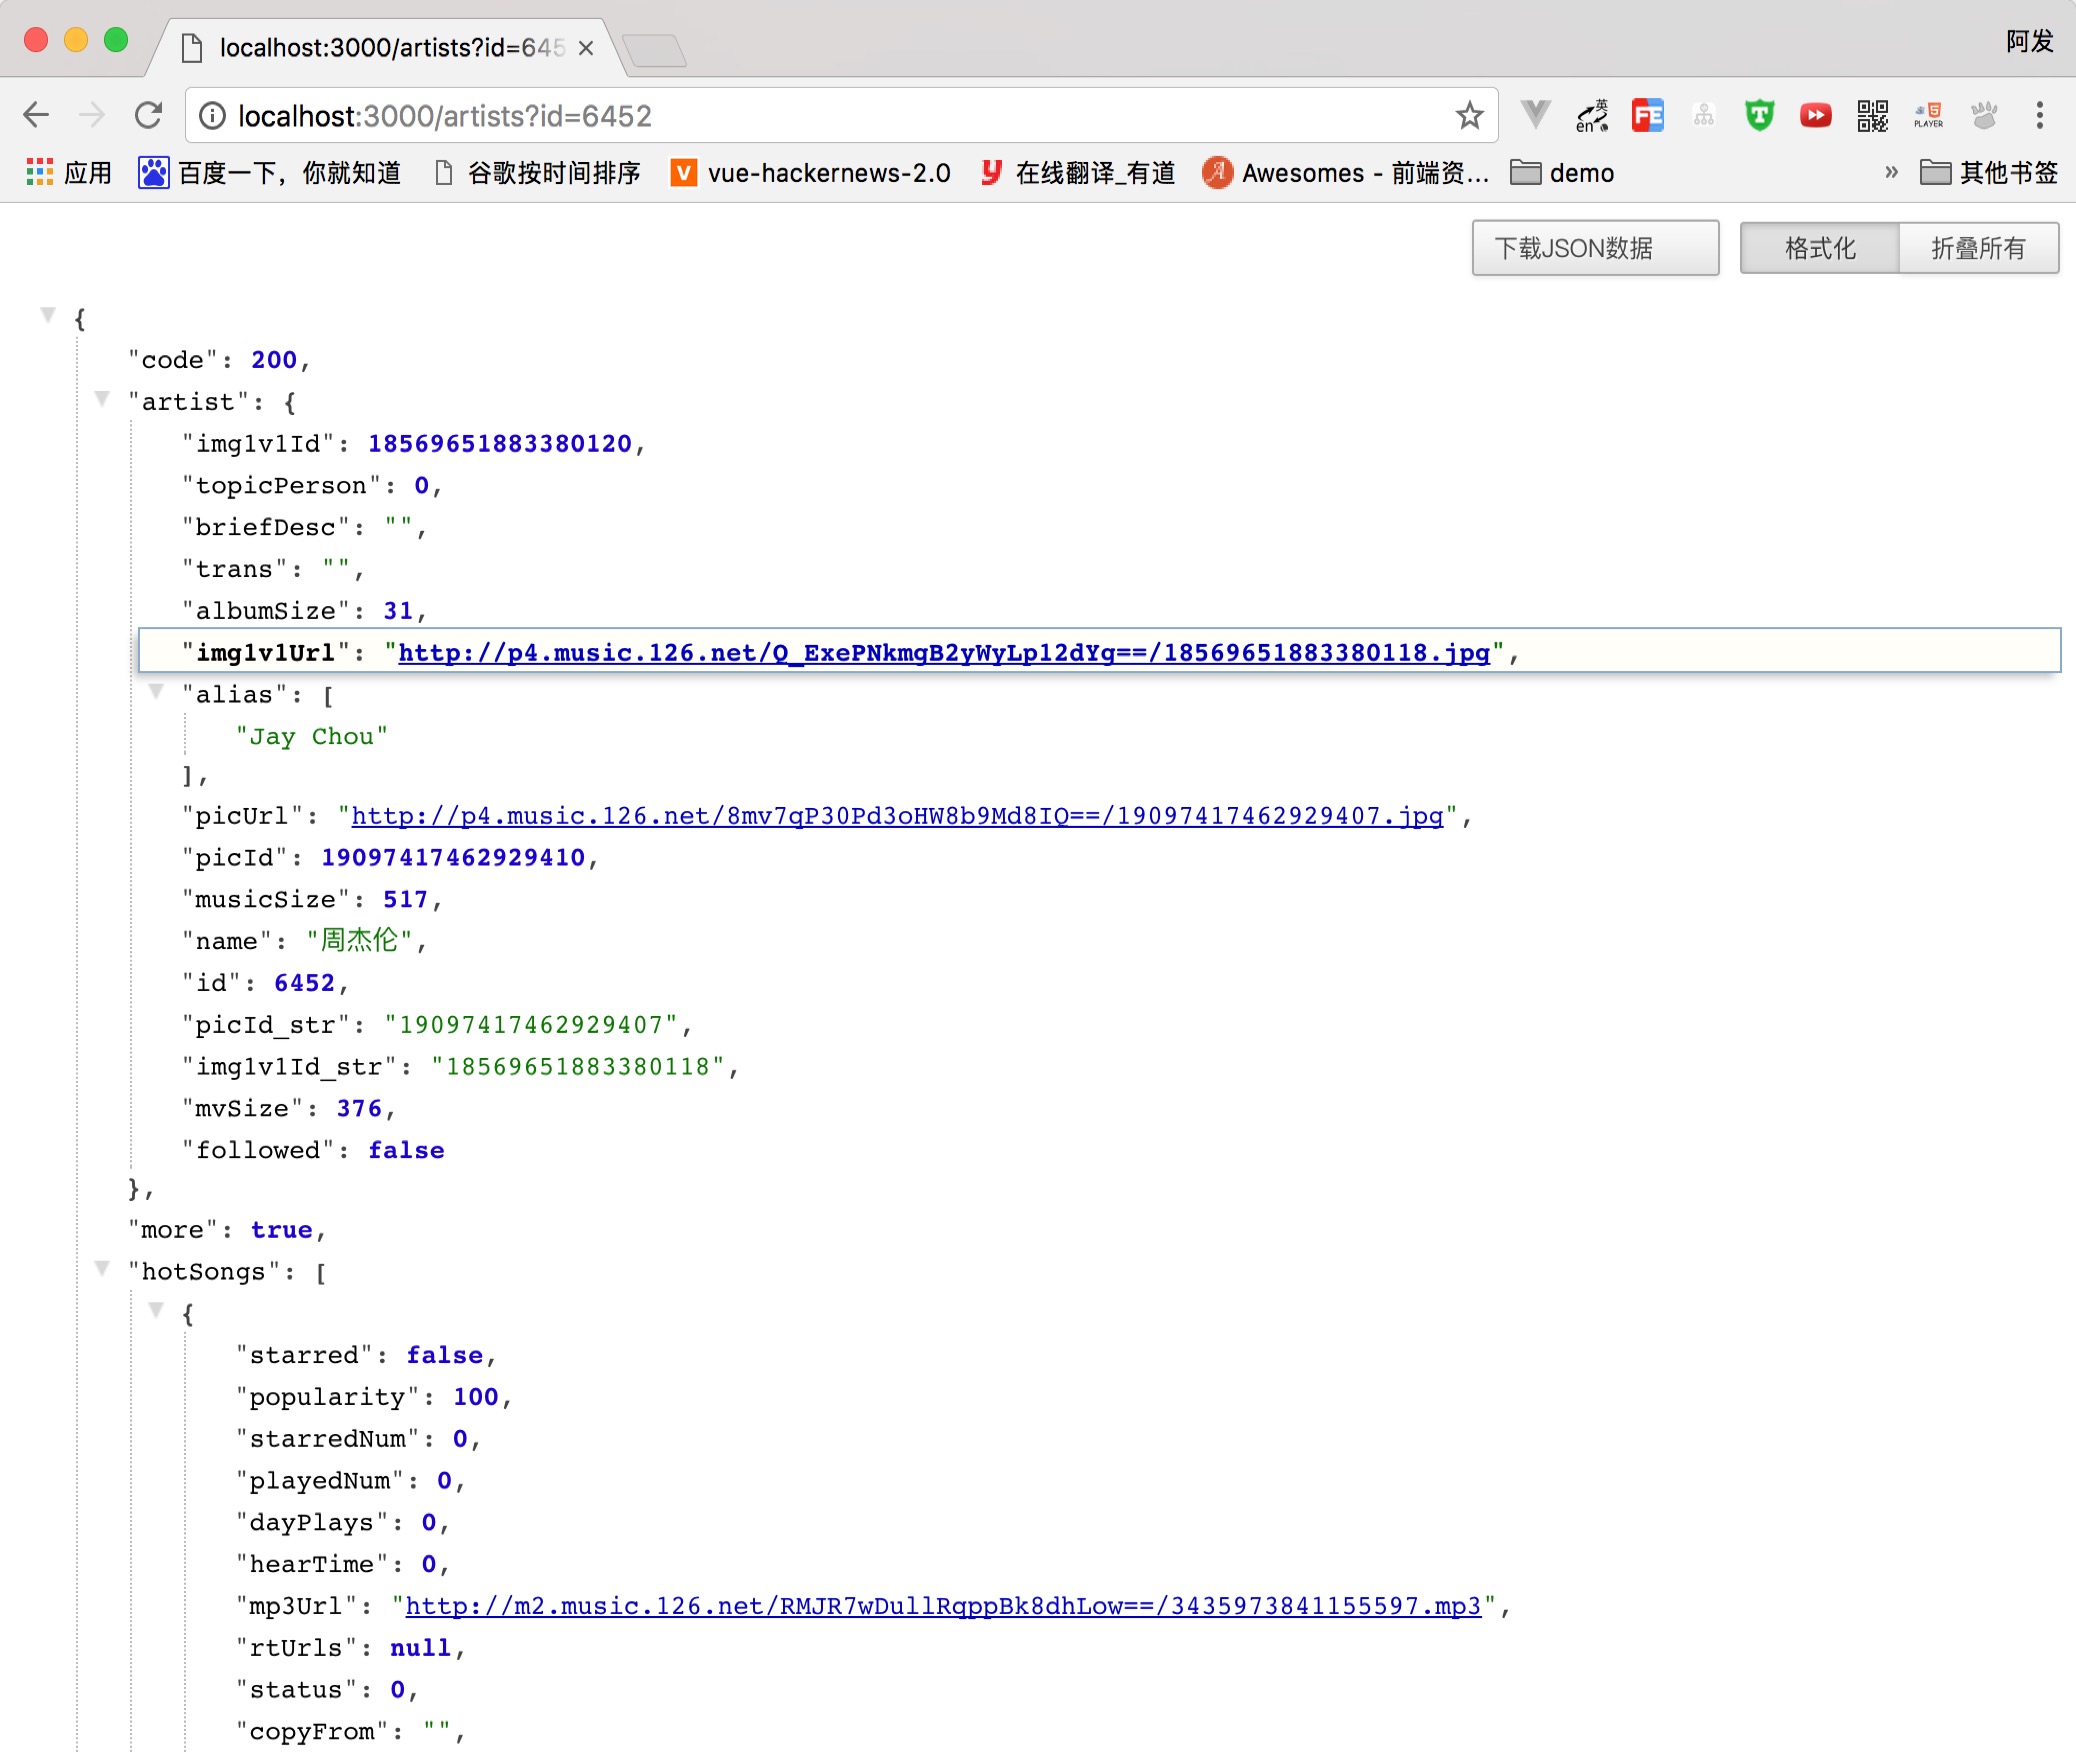Open the red video extension icon
The width and height of the screenshot is (2076, 1754).
tap(1815, 116)
